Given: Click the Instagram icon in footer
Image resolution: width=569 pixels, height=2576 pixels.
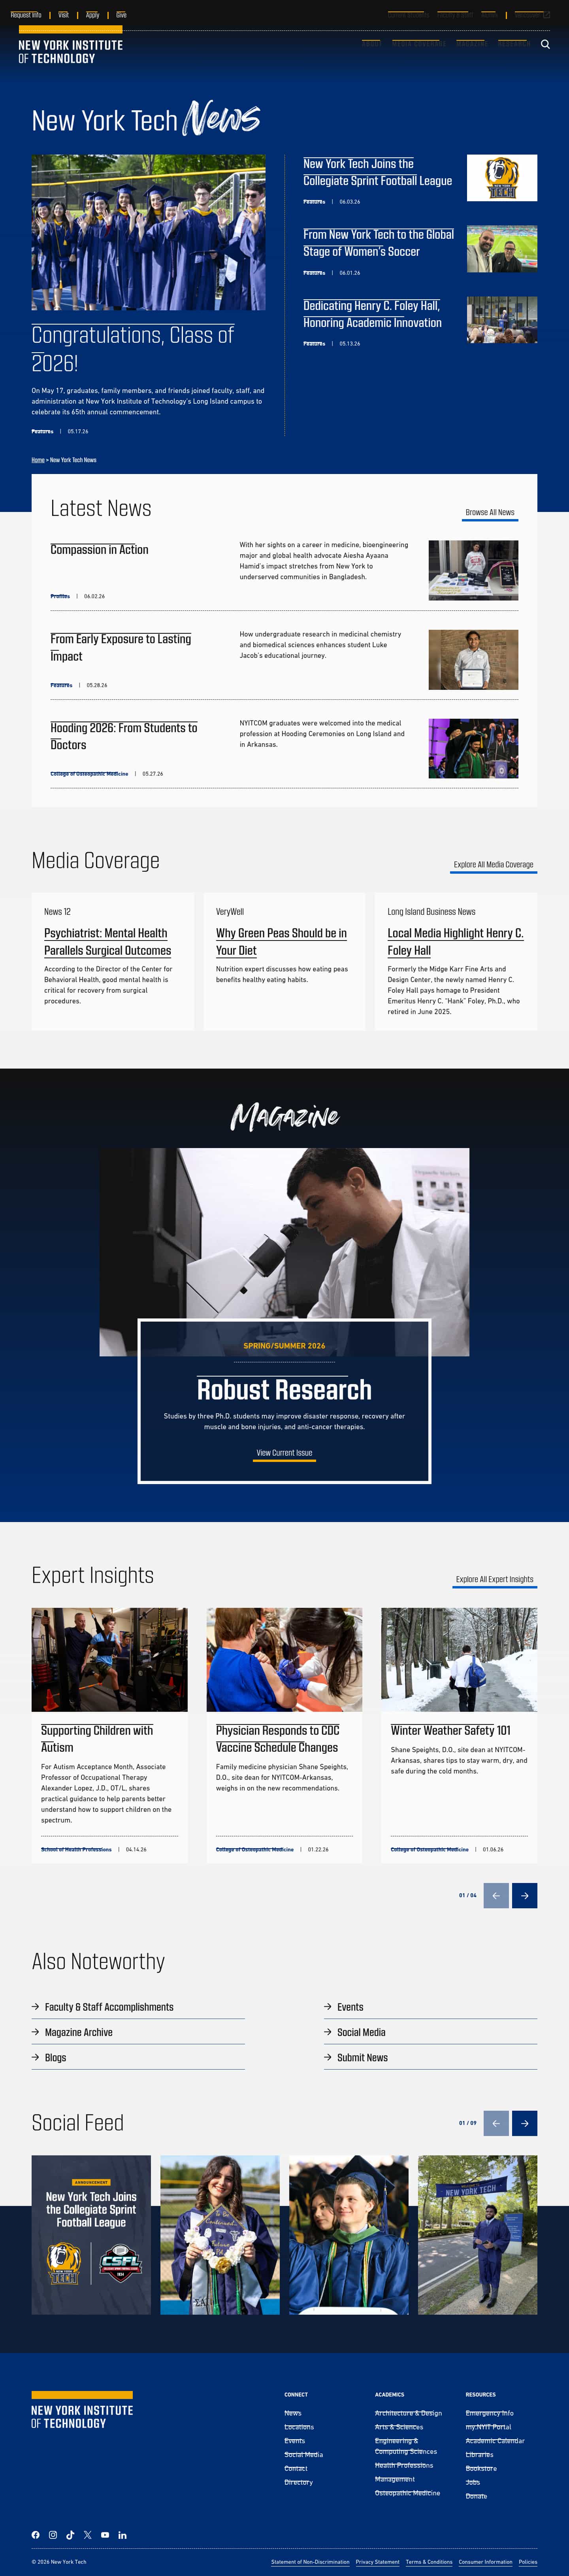Looking at the screenshot, I should click(53, 2534).
